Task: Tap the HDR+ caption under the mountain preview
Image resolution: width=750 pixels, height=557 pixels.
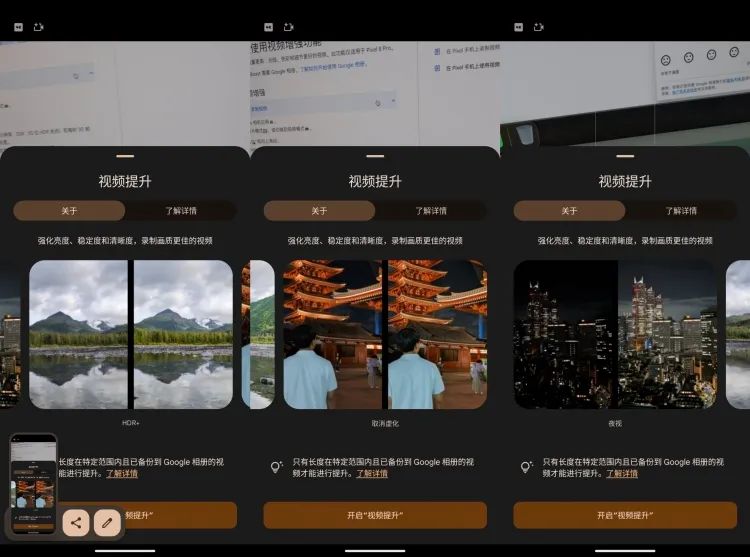Action: pos(131,423)
